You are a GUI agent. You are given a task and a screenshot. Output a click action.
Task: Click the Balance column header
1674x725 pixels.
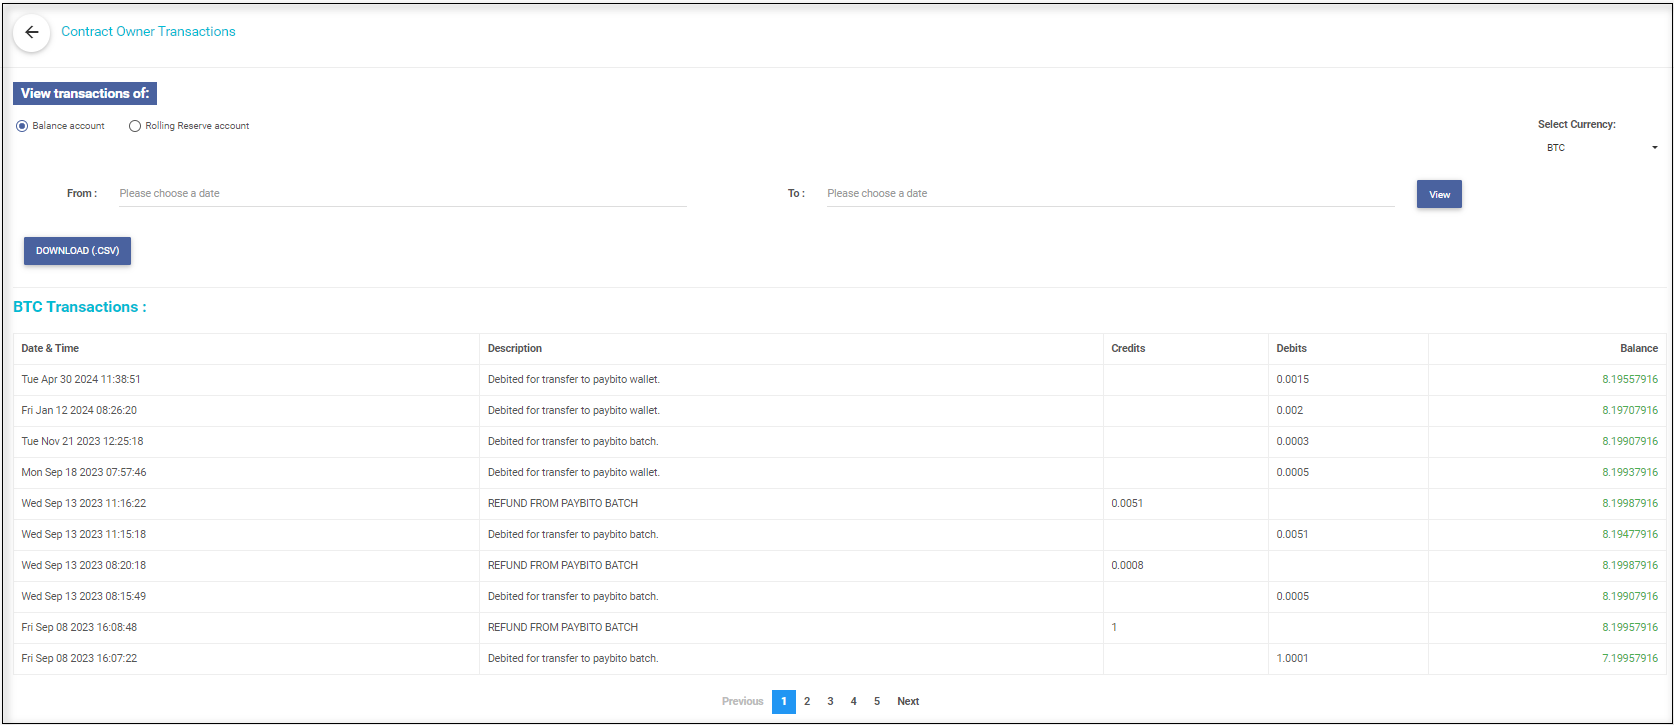click(1638, 348)
